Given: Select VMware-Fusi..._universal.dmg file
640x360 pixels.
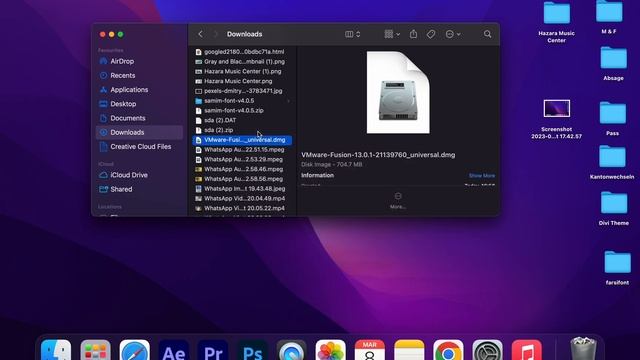Looking at the screenshot, I should [242, 140].
